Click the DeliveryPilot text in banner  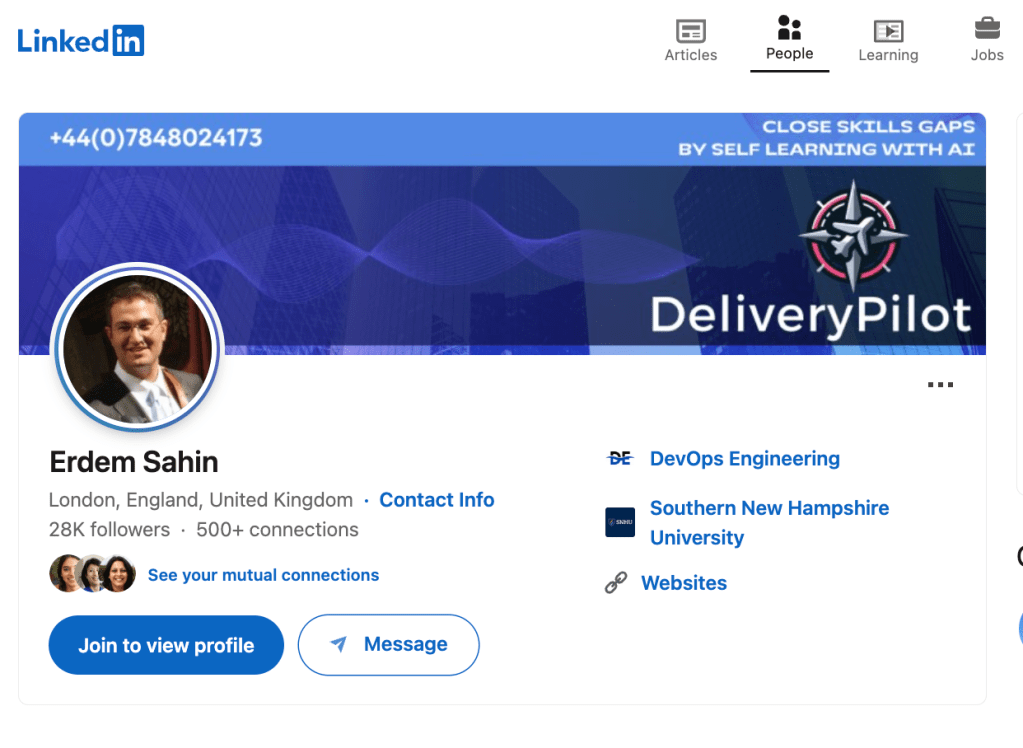pyautogui.click(x=811, y=316)
